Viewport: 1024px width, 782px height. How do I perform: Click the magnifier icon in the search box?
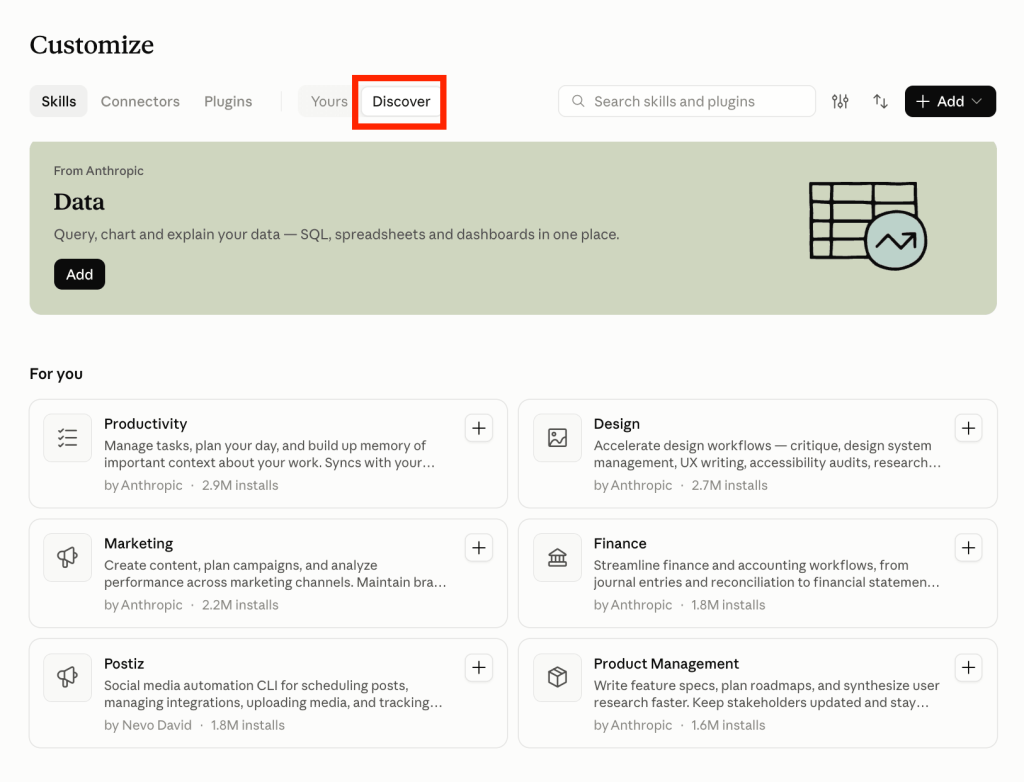click(578, 101)
